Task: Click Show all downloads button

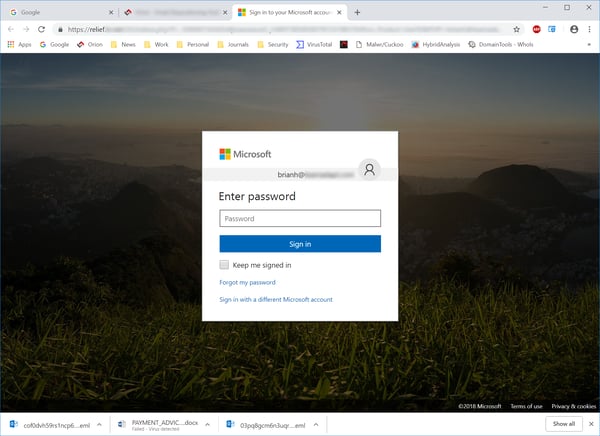Action: pos(563,424)
